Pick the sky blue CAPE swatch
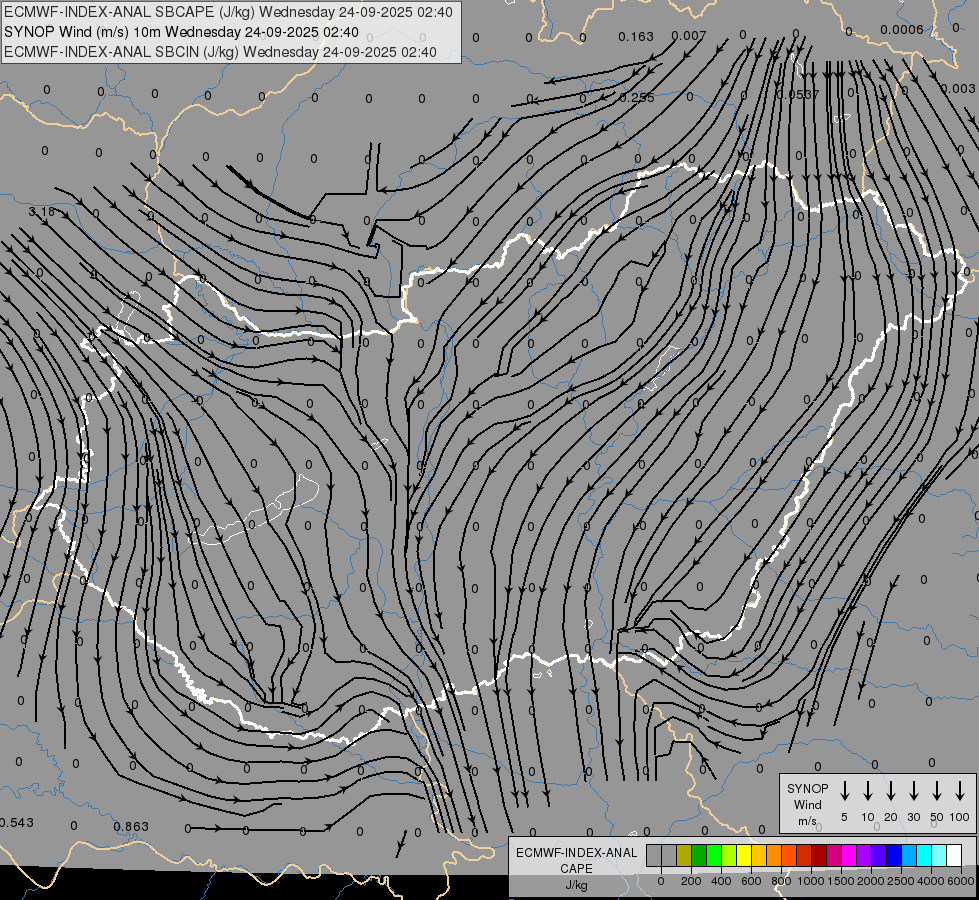The height and width of the screenshot is (900, 979). pyautogui.click(x=910, y=855)
